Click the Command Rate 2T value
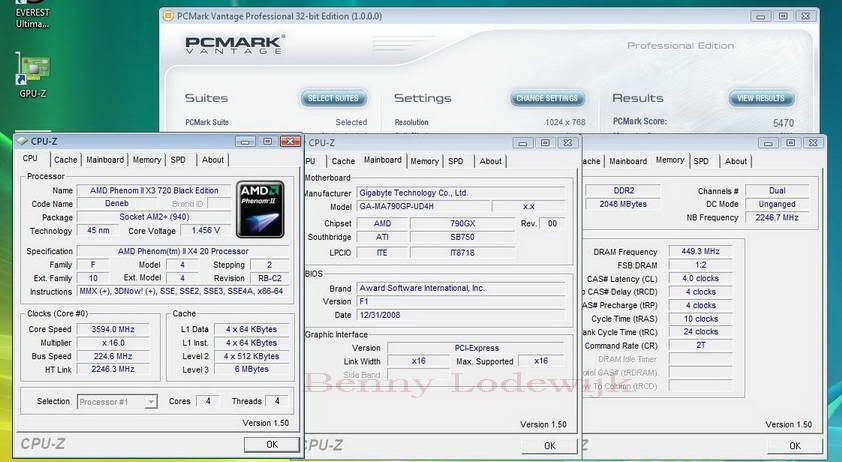Image resolution: width=842 pixels, height=462 pixels. pyautogui.click(x=700, y=345)
